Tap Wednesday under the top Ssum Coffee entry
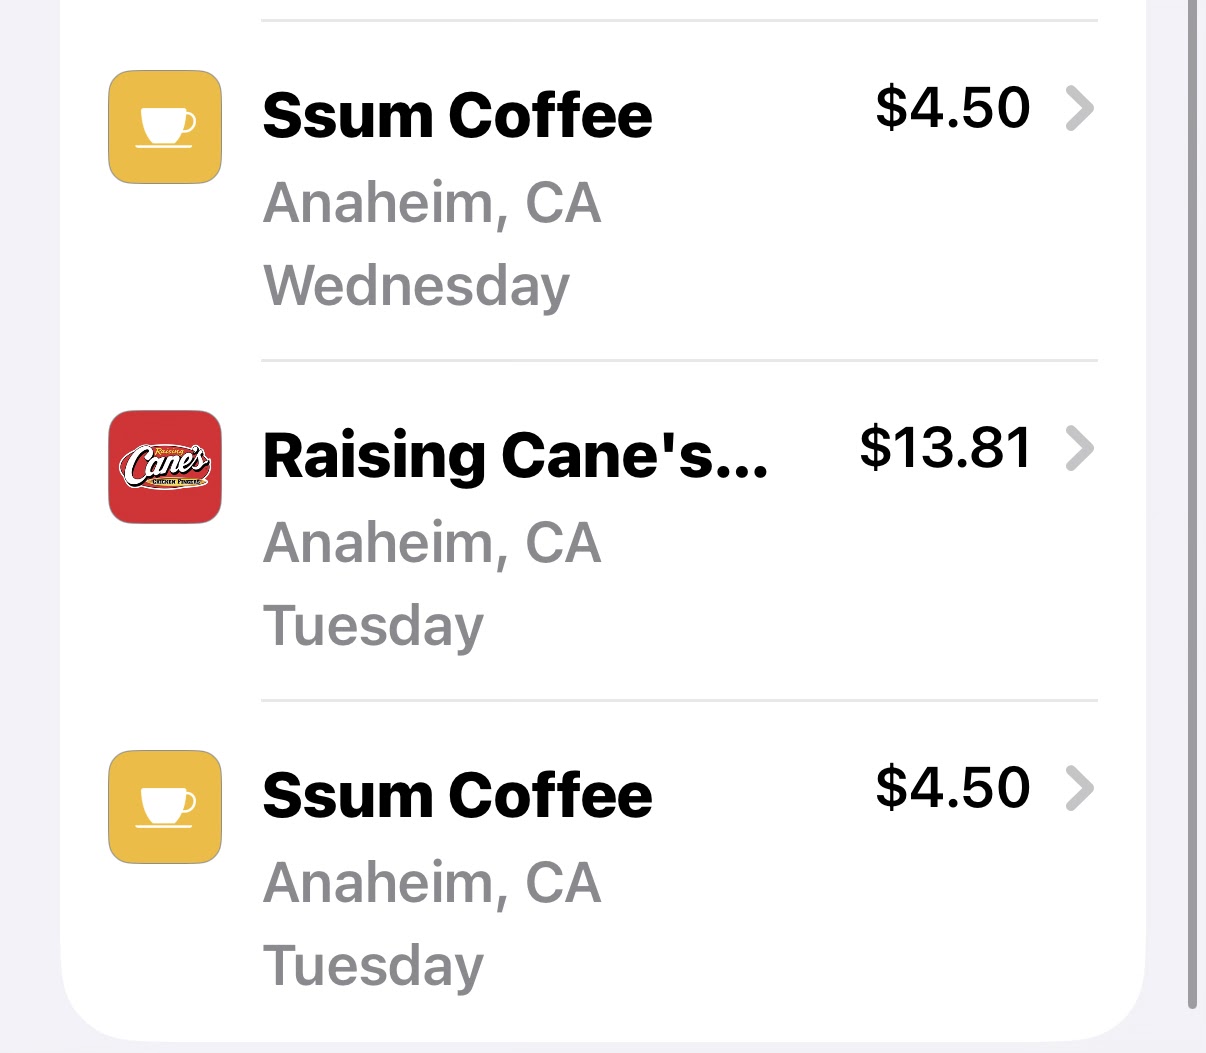The width and height of the screenshot is (1206, 1053). click(x=415, y=285)
